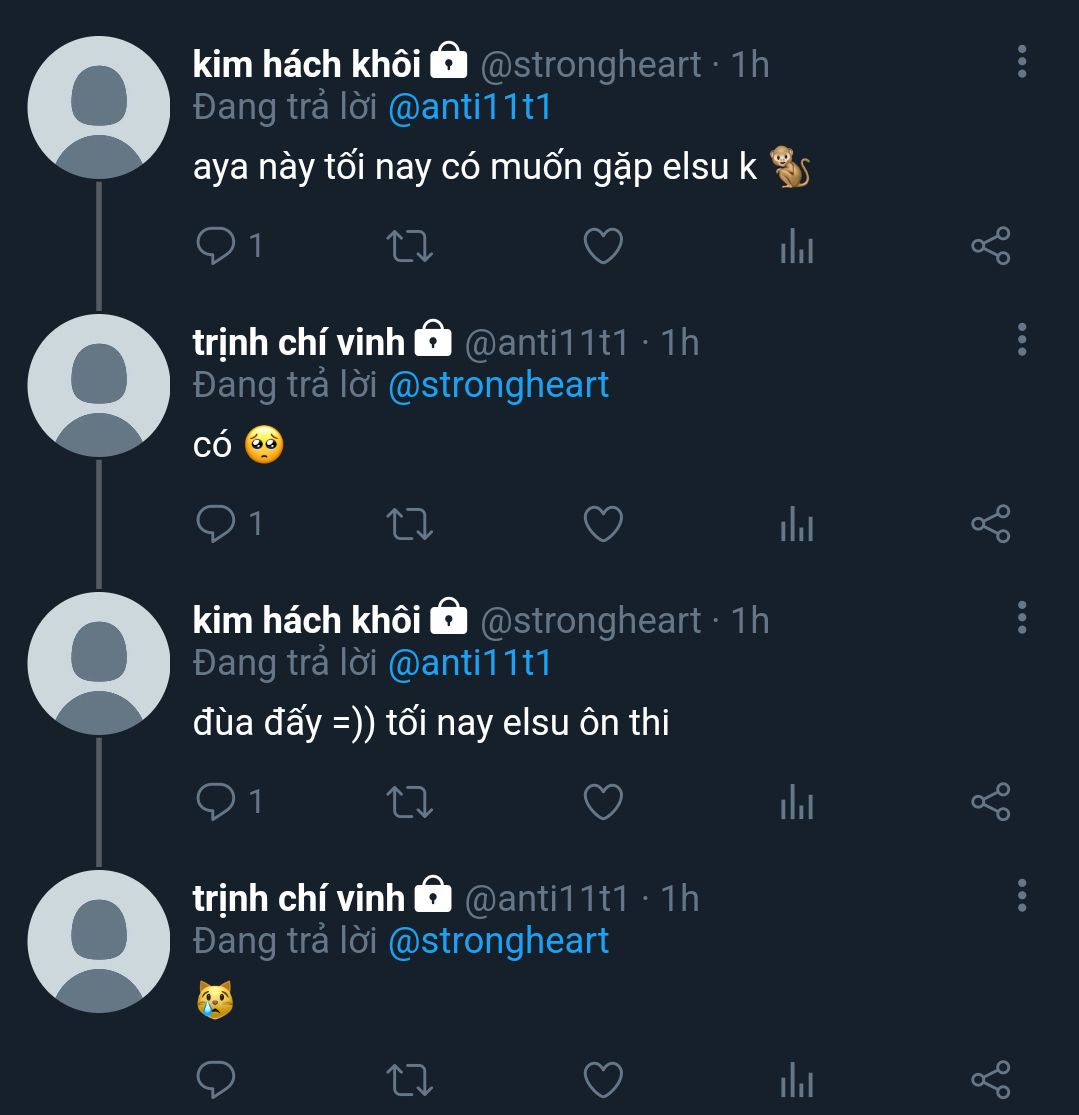Open more options on first tweet
Viewport: 1079px width, 1115px height.
pyautogui.click(x=1021, y=62)
